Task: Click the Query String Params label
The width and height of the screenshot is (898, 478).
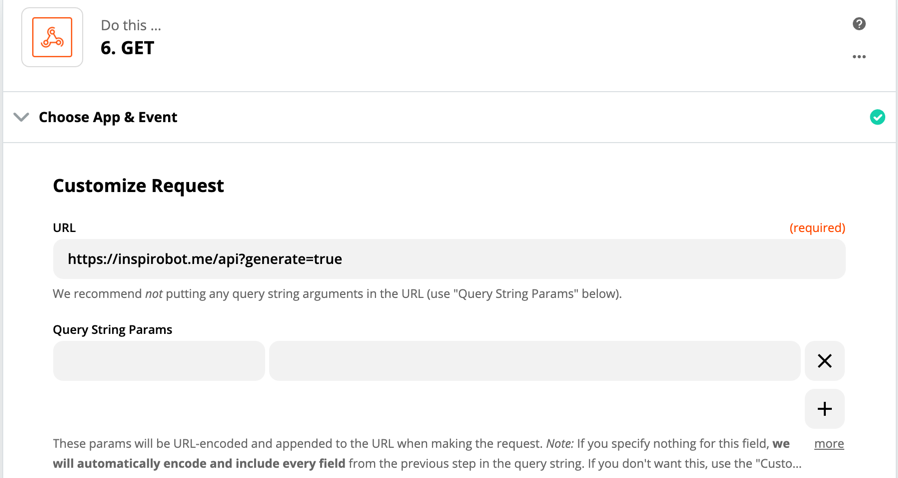Action: 112,330
